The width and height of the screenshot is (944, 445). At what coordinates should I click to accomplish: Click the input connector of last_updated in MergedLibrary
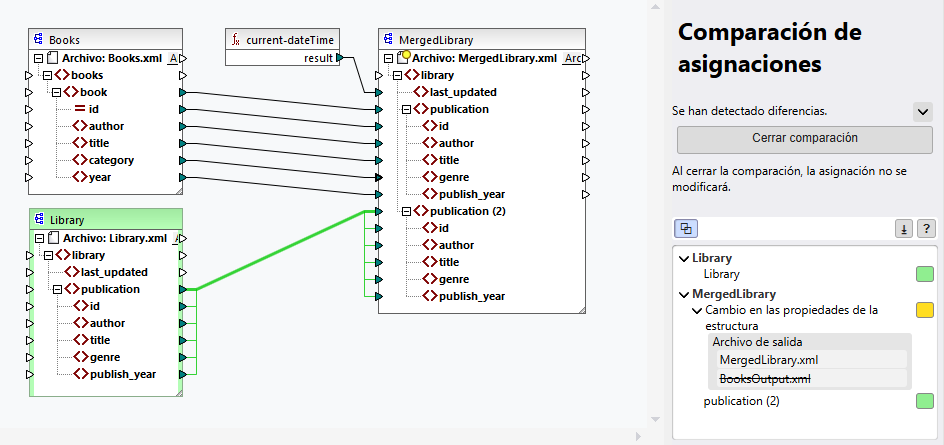(x=378, y=92)
